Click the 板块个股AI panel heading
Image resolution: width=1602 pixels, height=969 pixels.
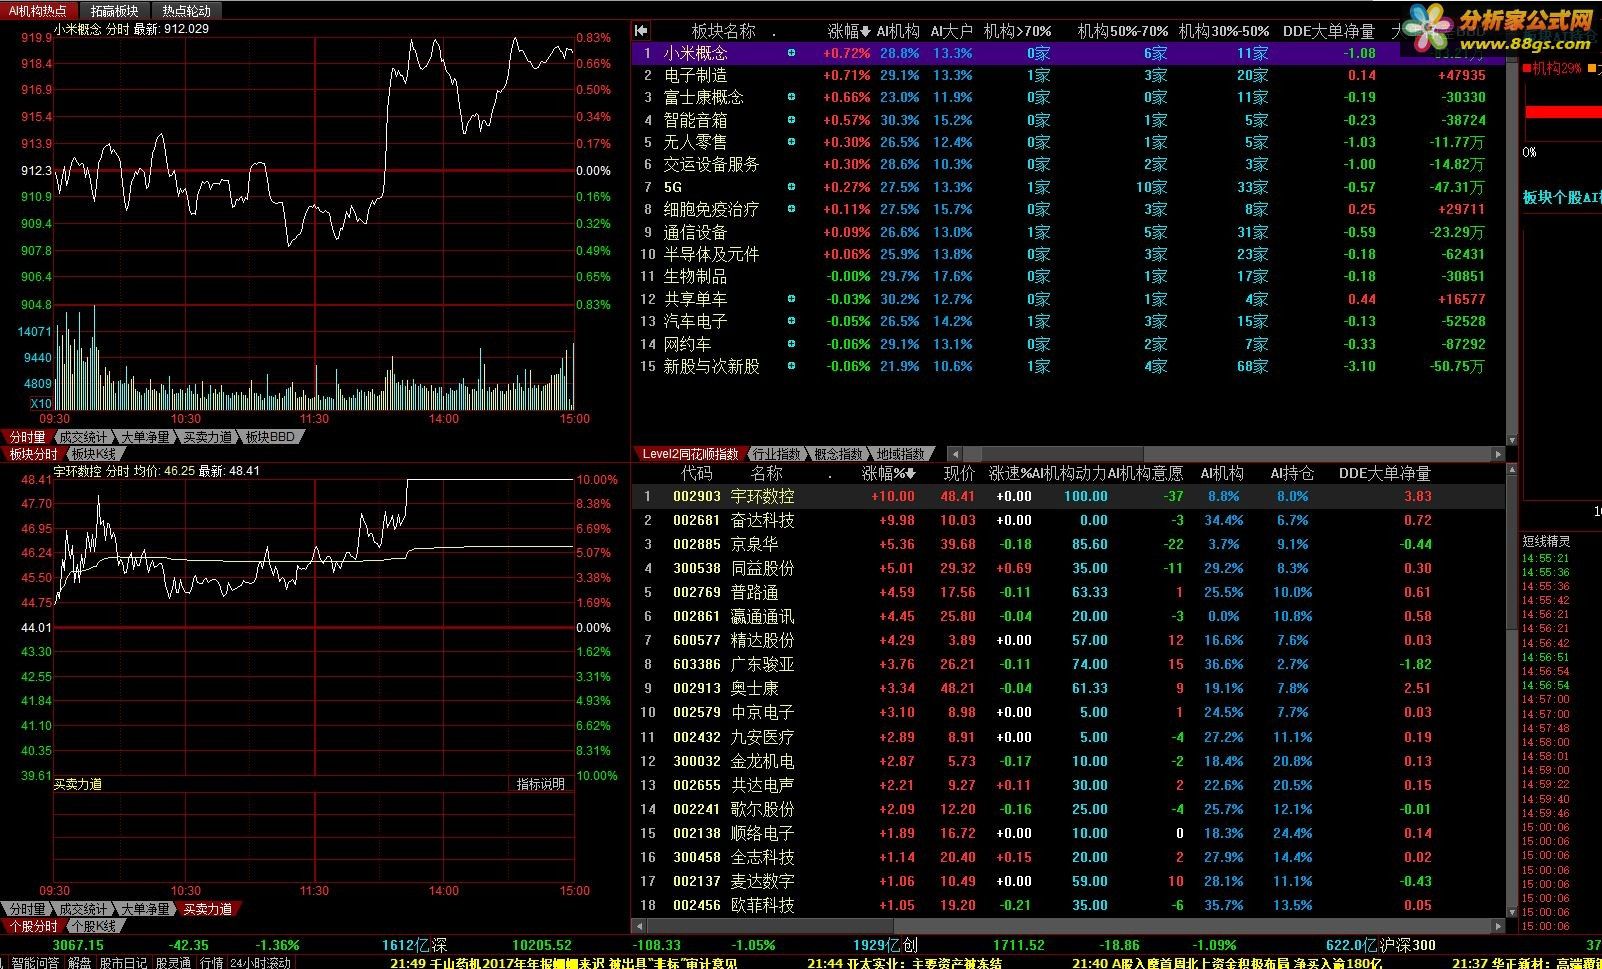pyautogui.click(x=1562, y=197)
